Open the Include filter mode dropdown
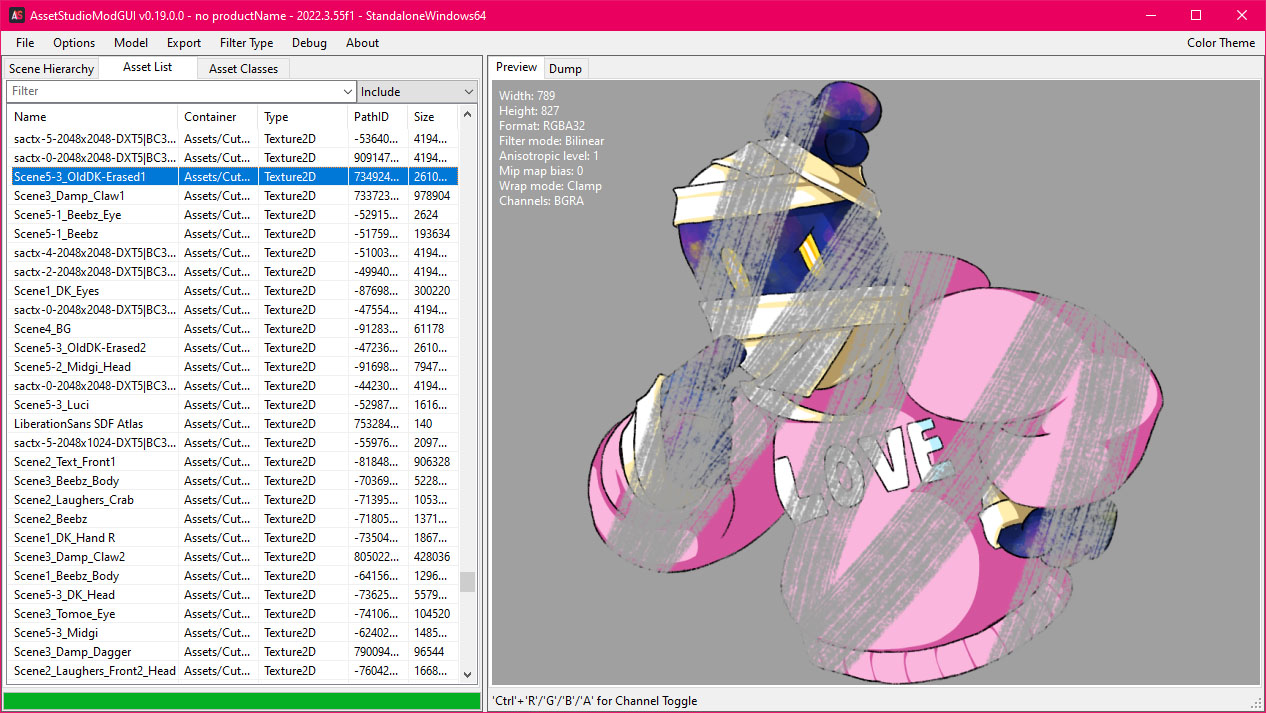This screenshot has height=713, width=1266. pyautogui.click(x=418, y=91)
